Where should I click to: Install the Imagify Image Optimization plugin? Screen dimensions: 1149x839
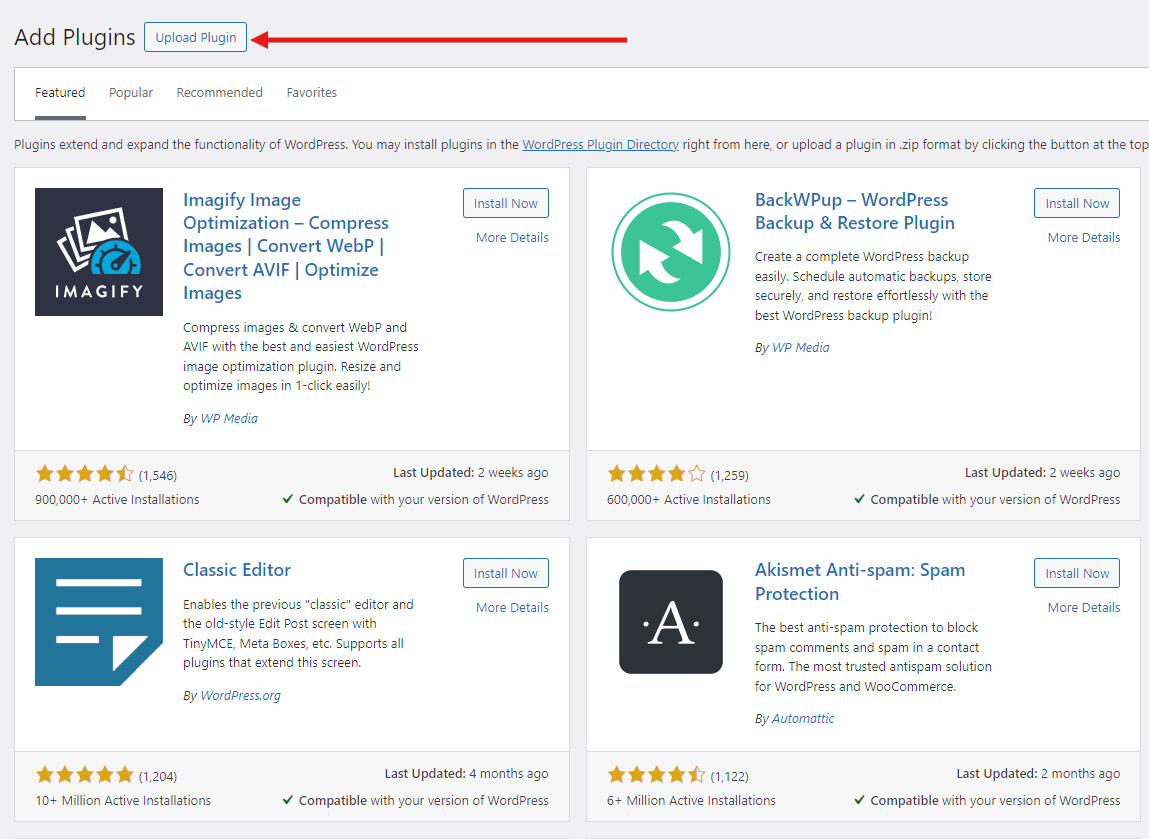click(x=506, y=203)
